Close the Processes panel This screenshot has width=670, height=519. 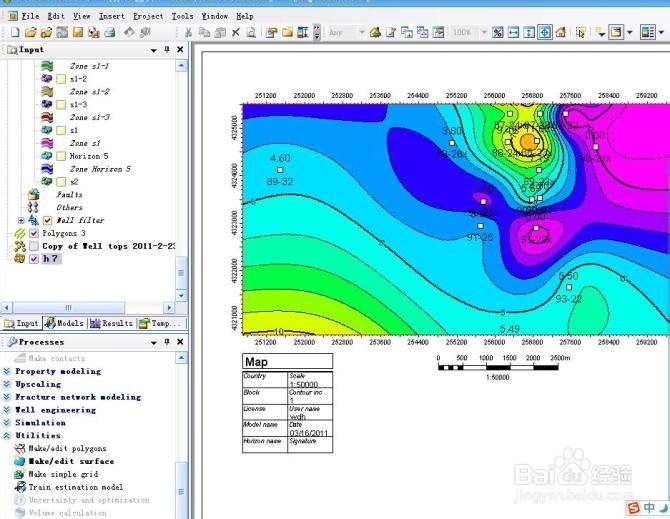click(x=180, y=342)
